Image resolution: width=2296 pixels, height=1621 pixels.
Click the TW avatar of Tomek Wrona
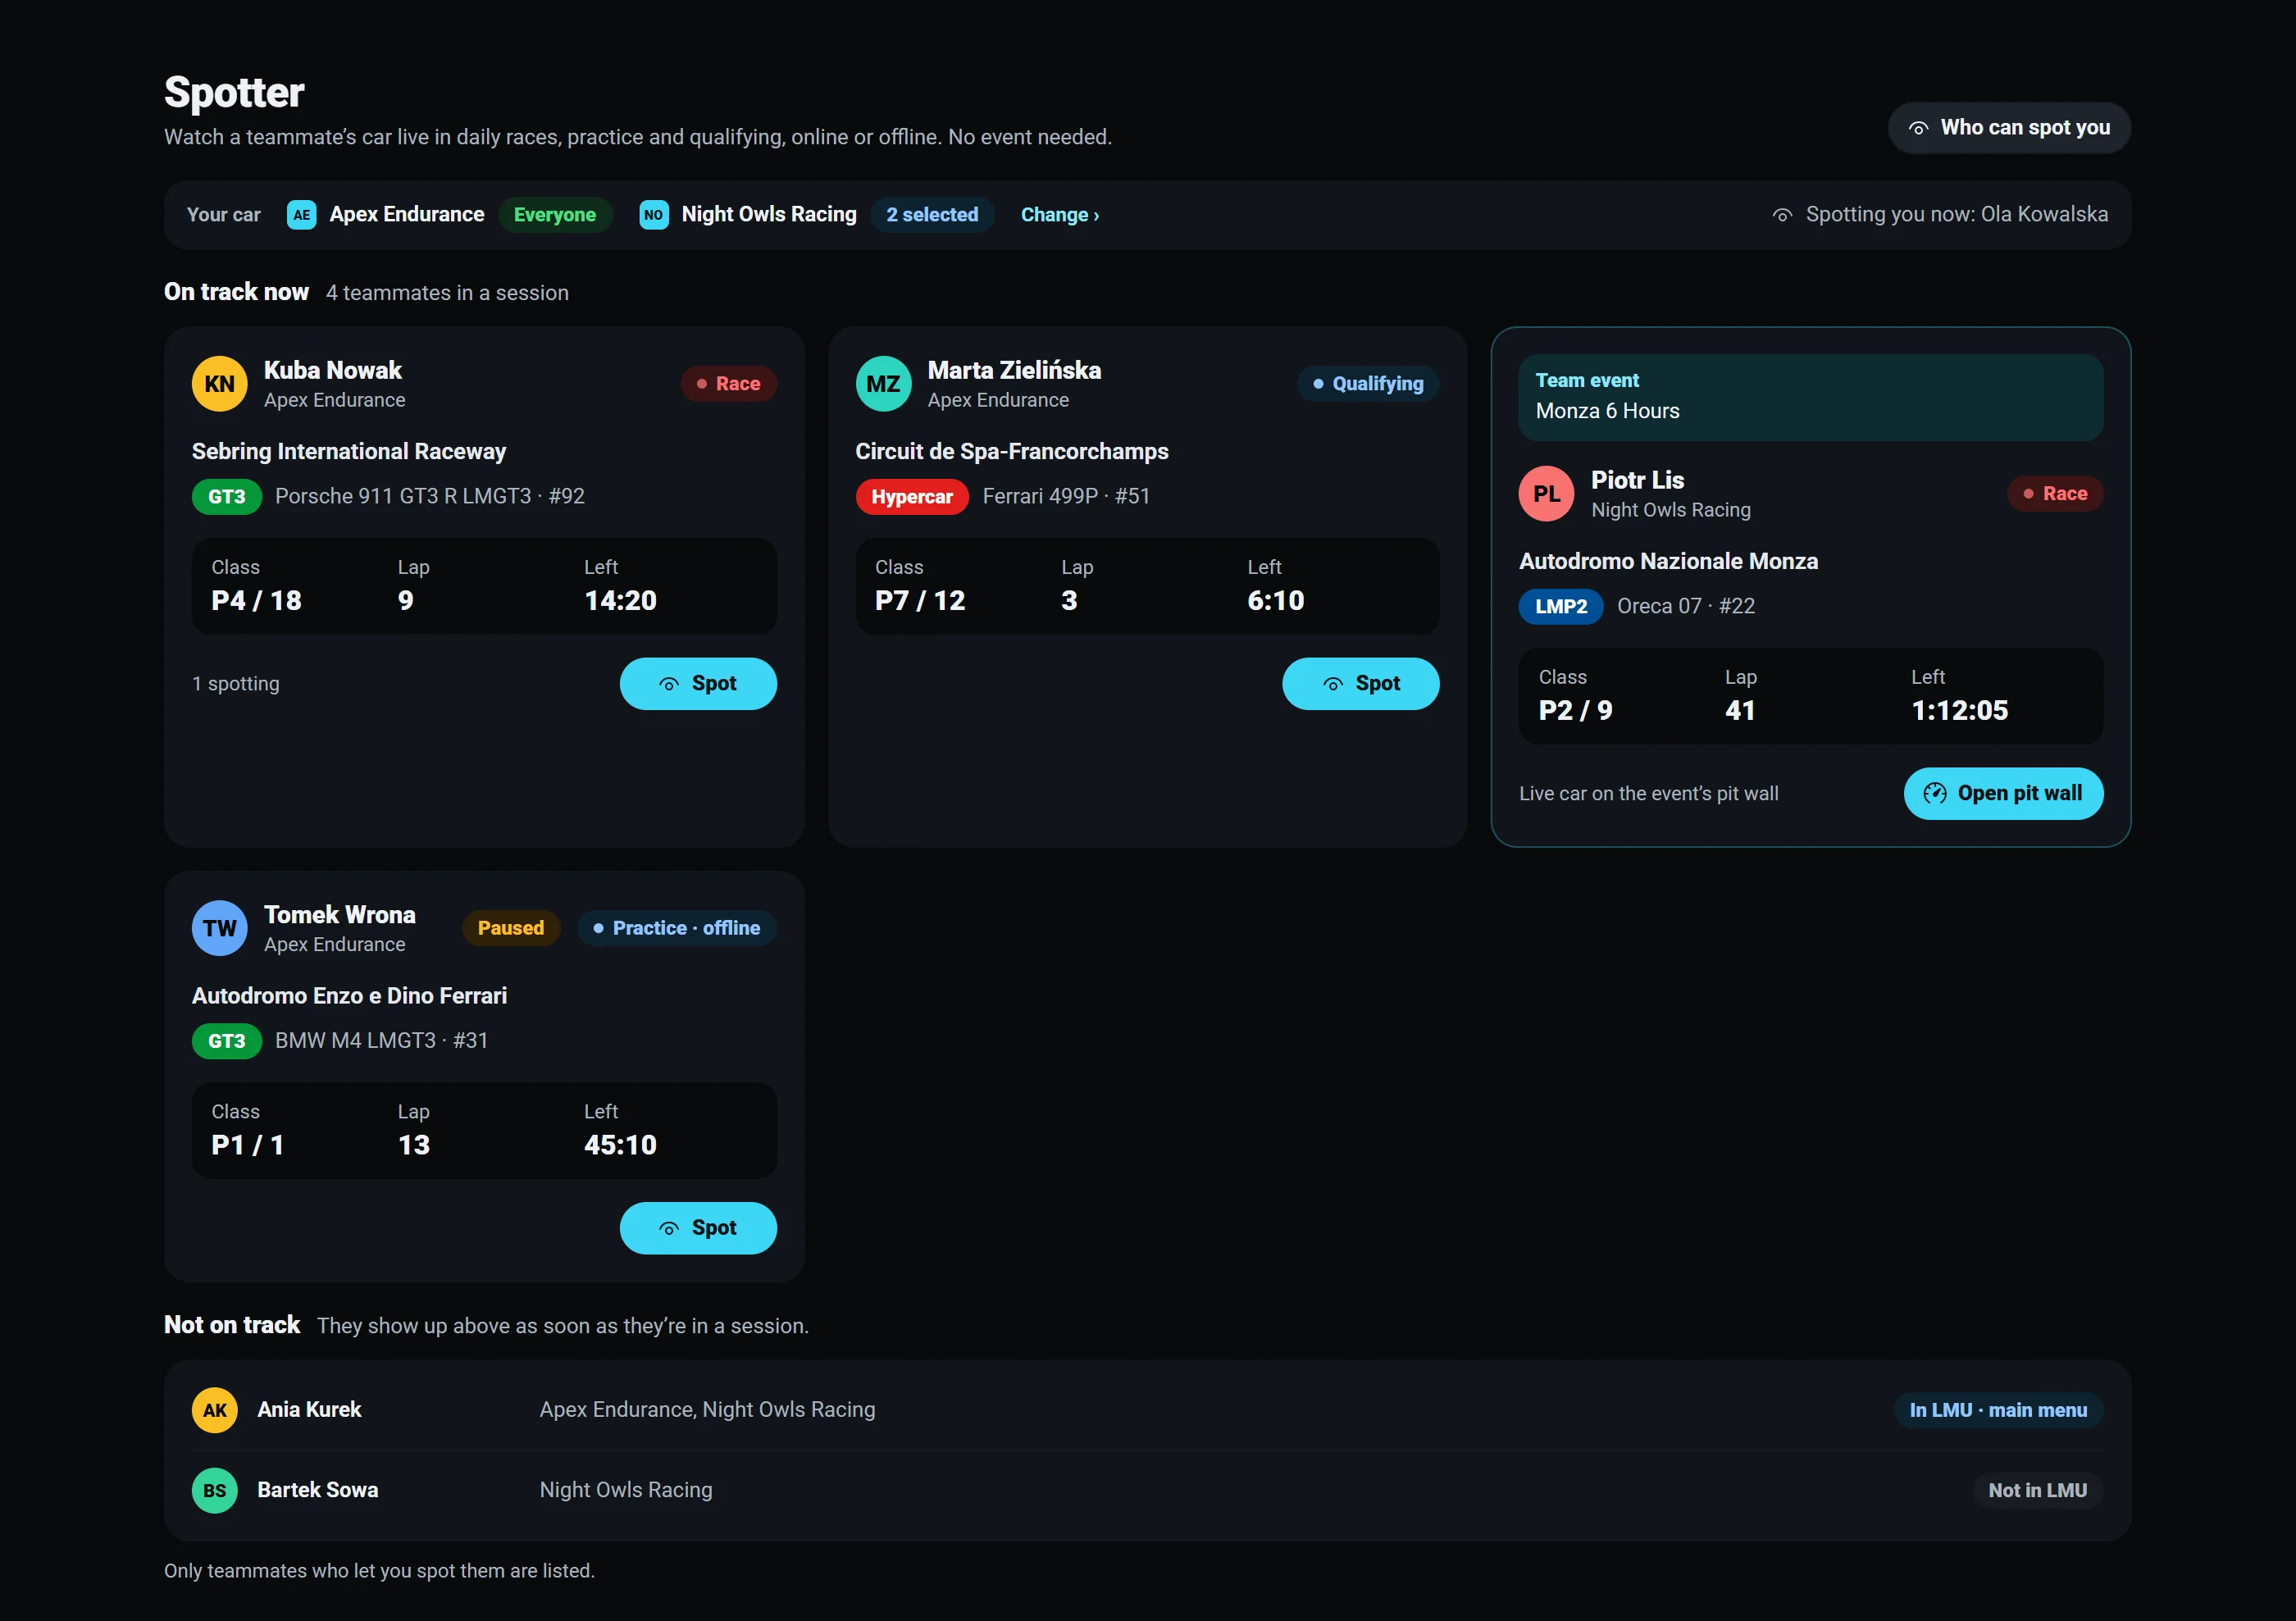pyautogui.click(x=220, y=928)
